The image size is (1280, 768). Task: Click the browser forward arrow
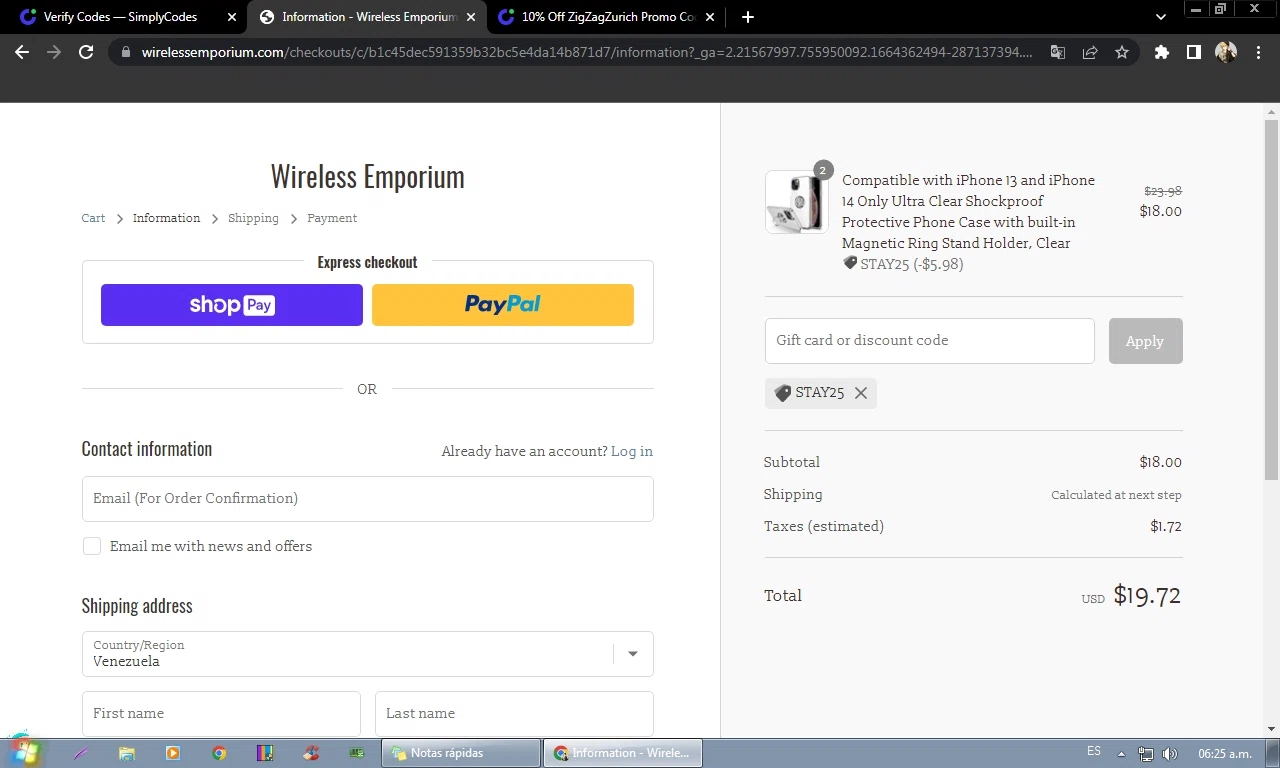(x=54, y=52)
